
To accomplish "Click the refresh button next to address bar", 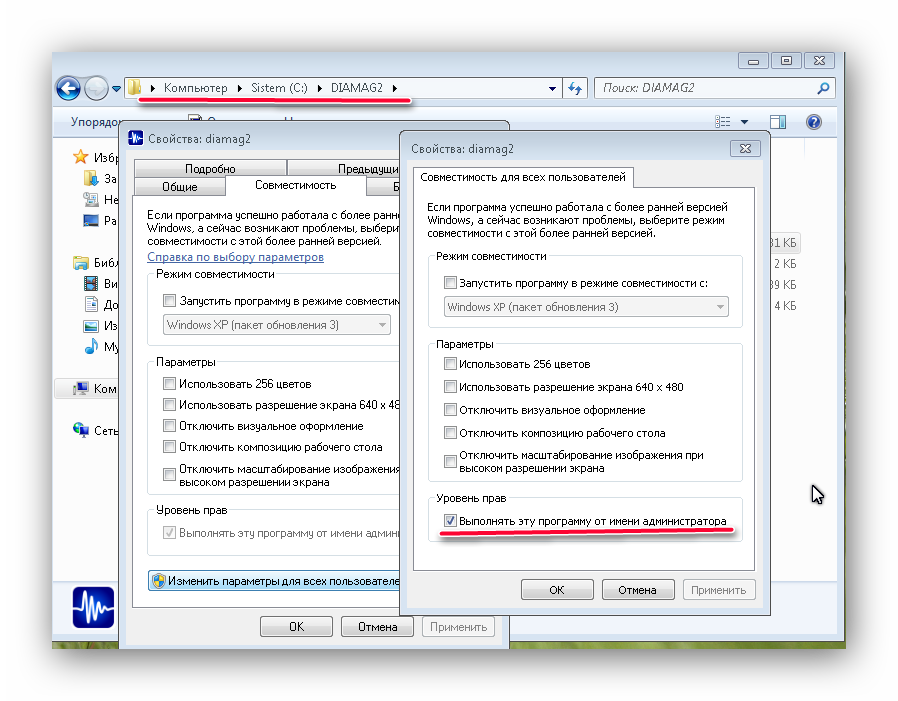I will point(575,88).
